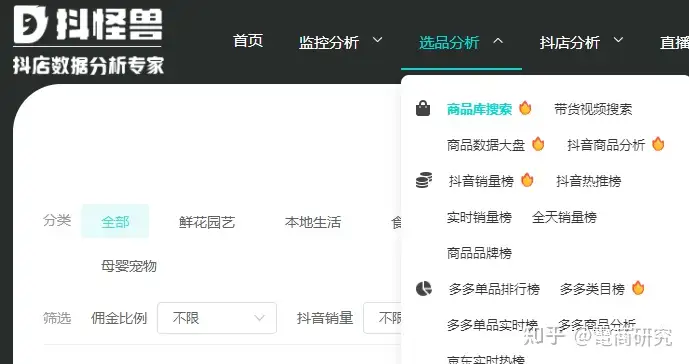Open the 多多单品排行榜 entry
This screenshot has width=689, height=364.
click(x=494, y=289)
